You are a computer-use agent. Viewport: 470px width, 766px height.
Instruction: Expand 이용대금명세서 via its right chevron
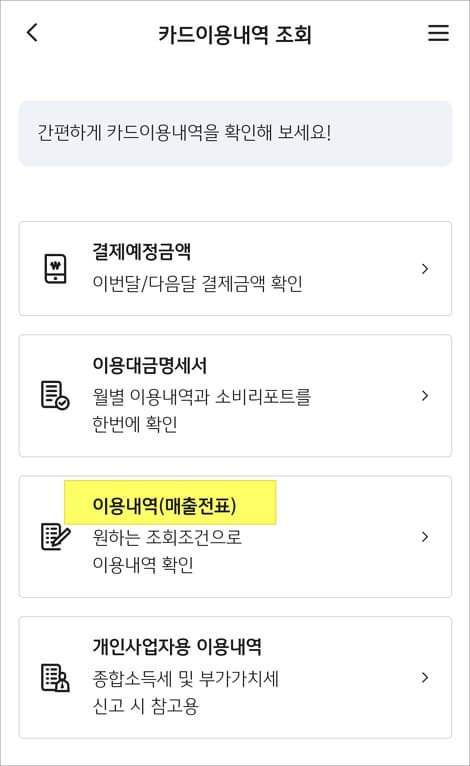[425, 396]
